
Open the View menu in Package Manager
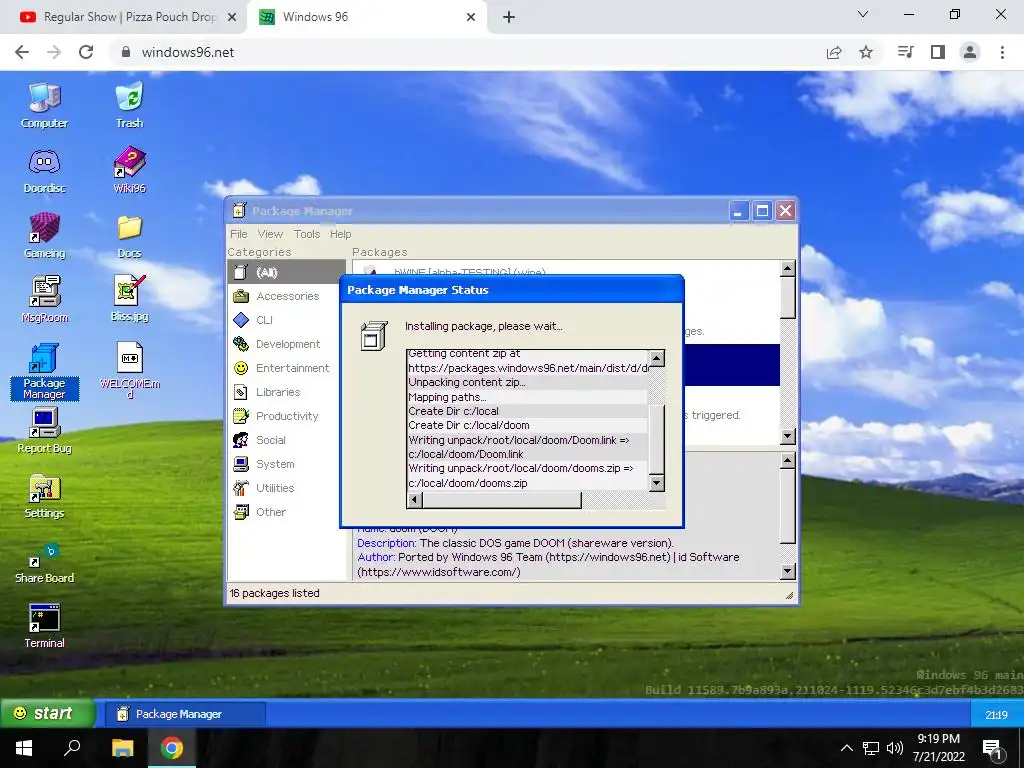pyautogui.click(x=270, y=234)
